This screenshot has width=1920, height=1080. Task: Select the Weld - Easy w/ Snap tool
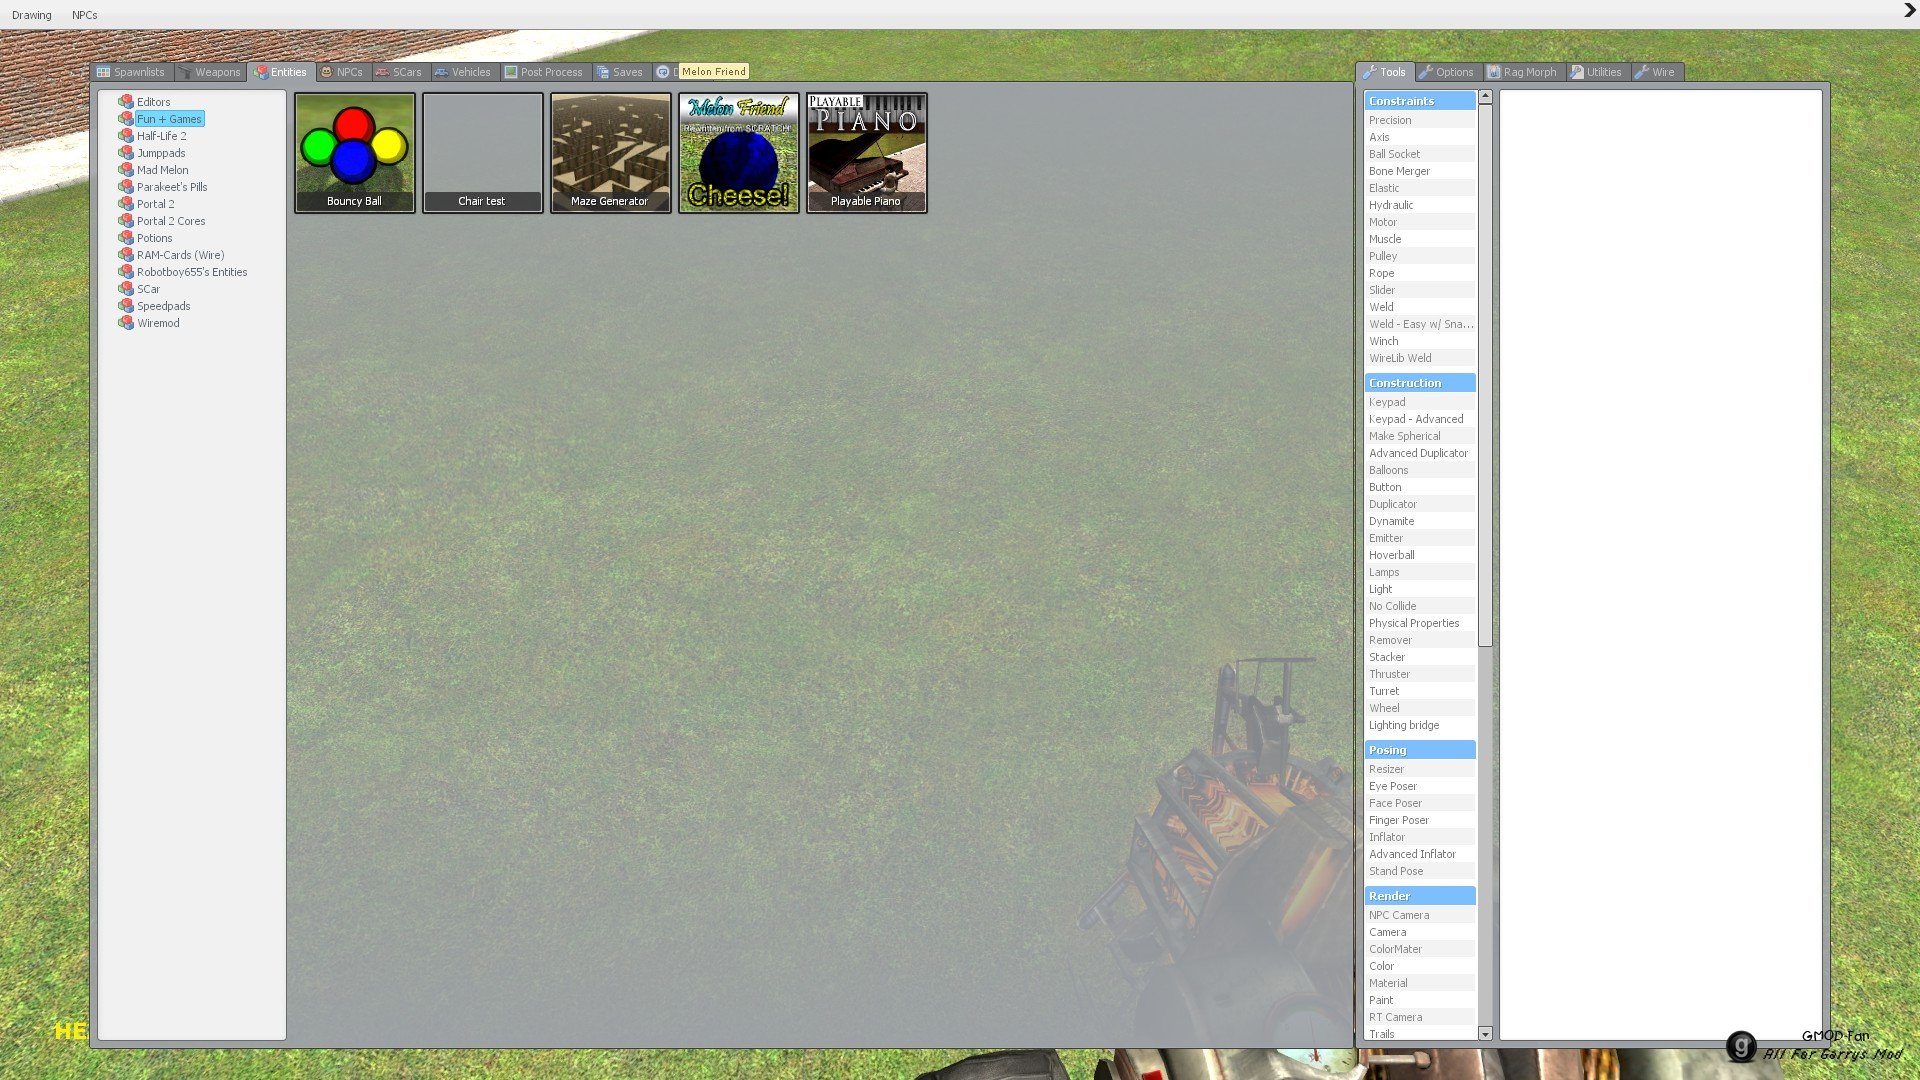point(1420,324)
